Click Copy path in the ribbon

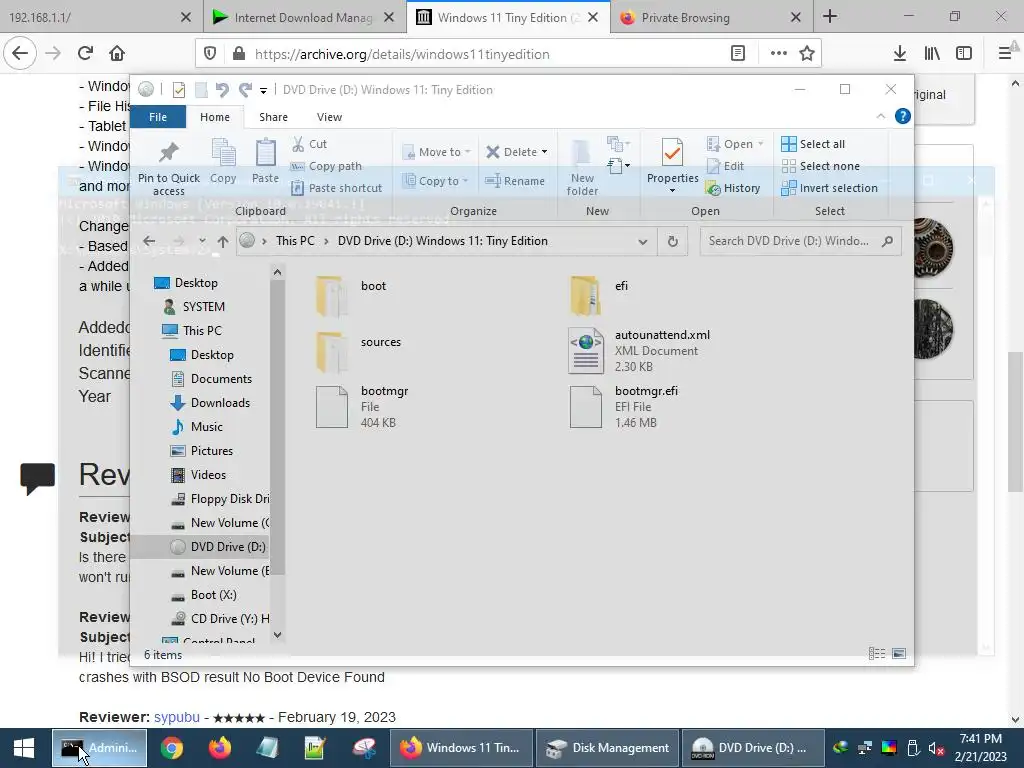pyautogui.click(x=326, y=166)
